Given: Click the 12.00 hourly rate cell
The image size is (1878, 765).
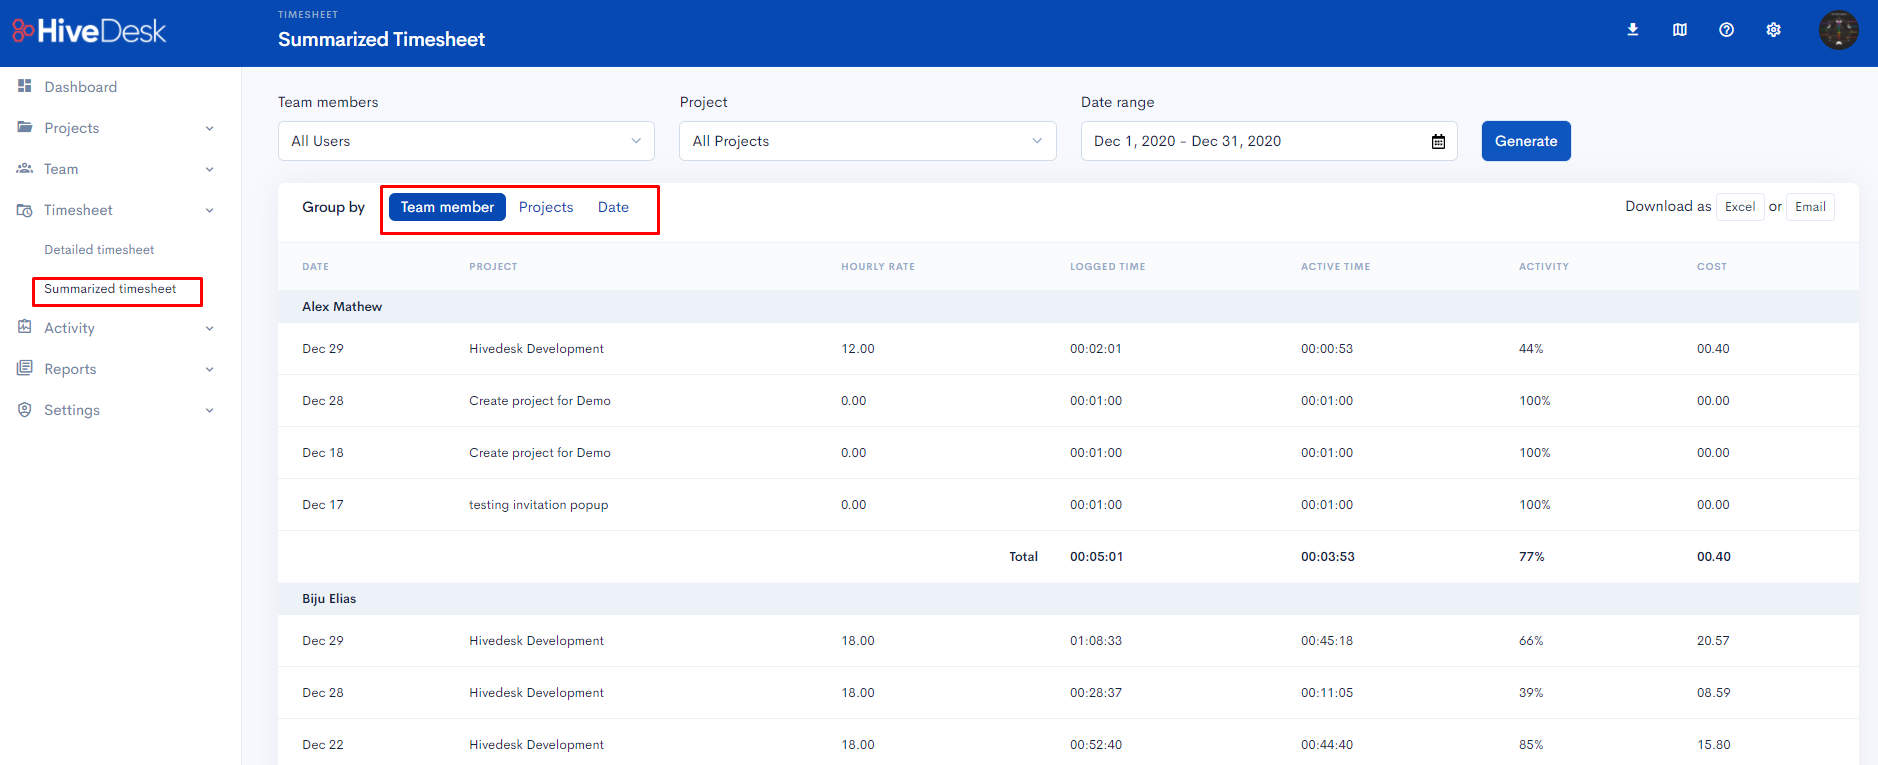Looking at the screenshot, I should coord(858,349).
